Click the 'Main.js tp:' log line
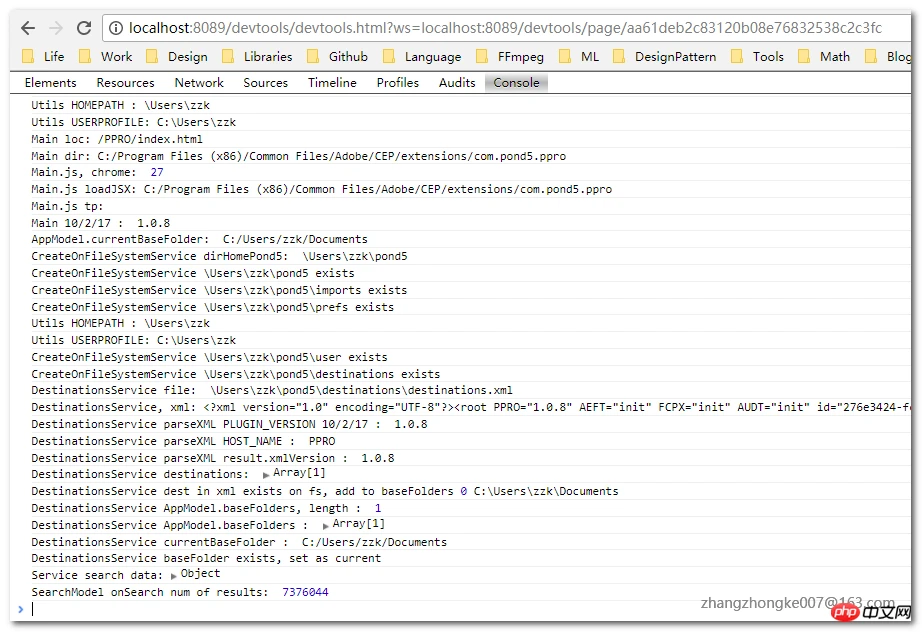922x632 pixels. [x=67, y=206]
